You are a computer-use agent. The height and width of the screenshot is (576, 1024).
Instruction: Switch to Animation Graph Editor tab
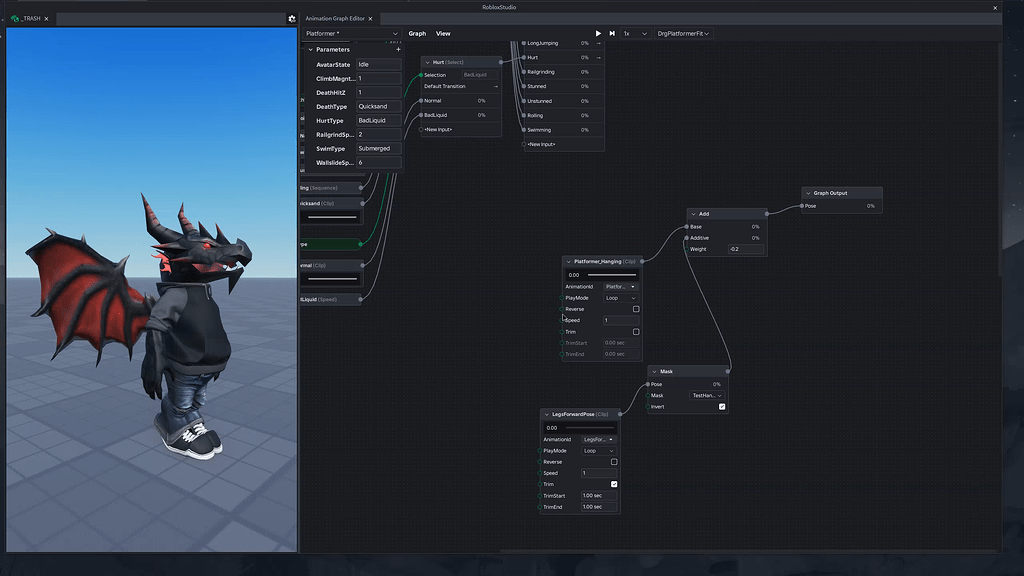[335, 19]
